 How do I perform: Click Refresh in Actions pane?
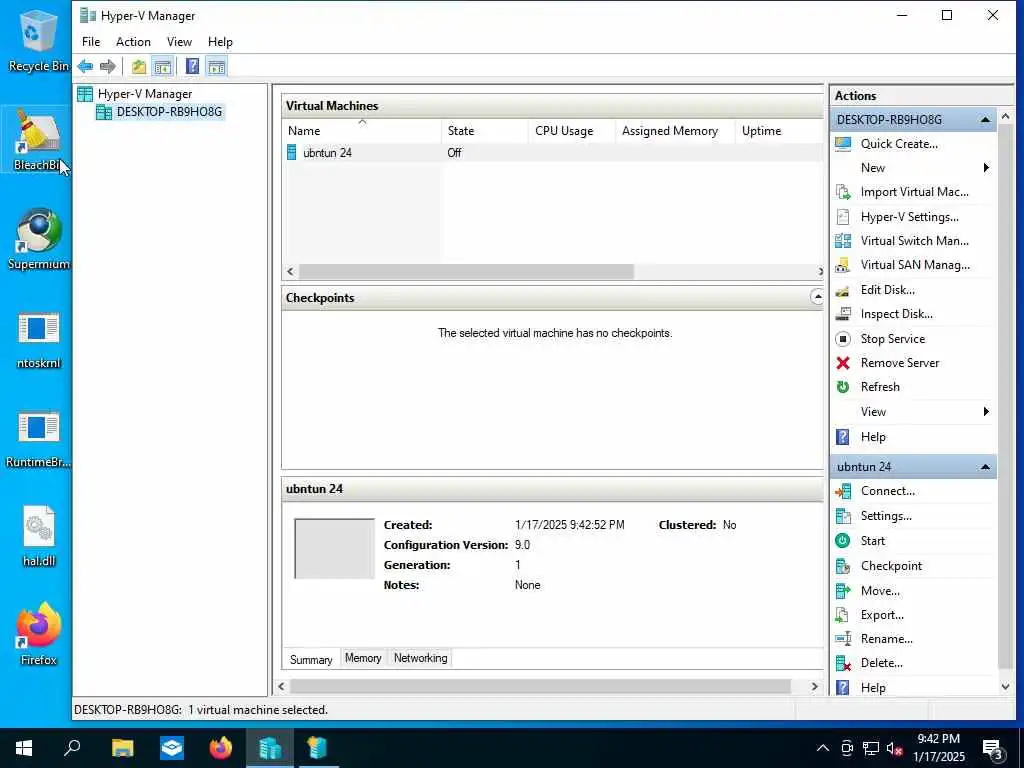pos(880,387)
